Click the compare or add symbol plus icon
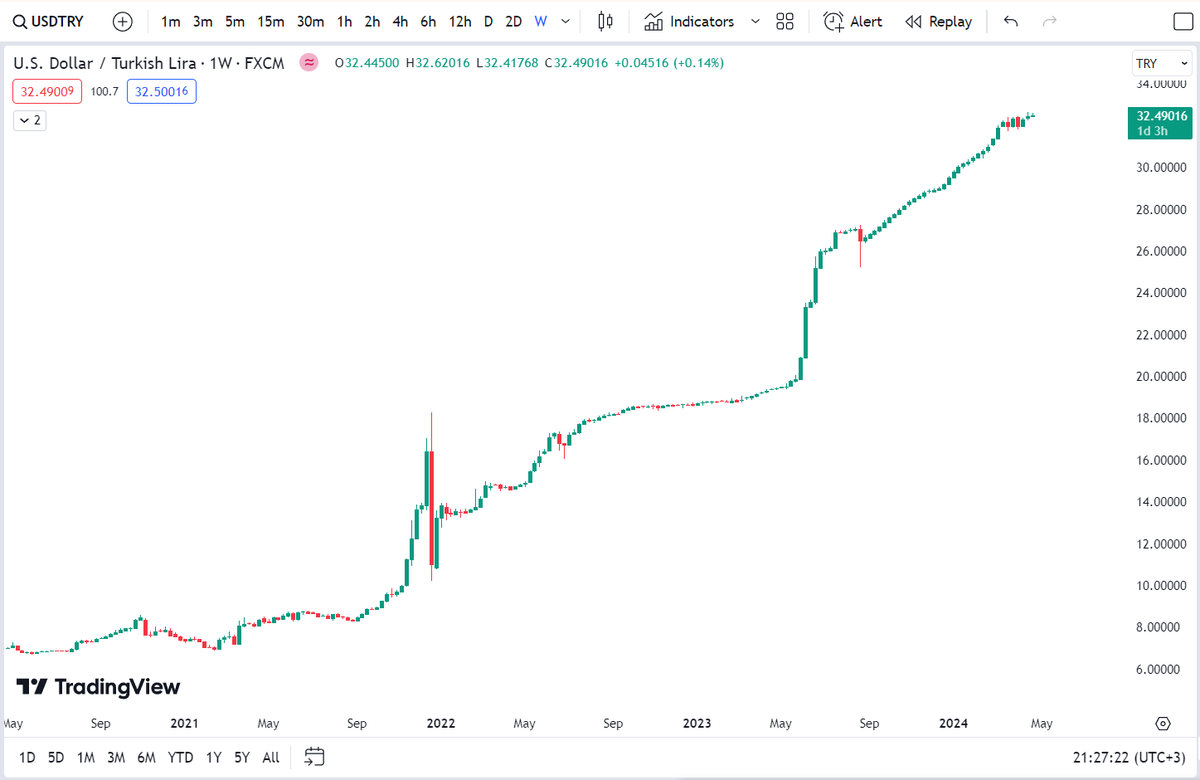The width and height of the screenshot is (1200, 780). [x=122, y=21]
